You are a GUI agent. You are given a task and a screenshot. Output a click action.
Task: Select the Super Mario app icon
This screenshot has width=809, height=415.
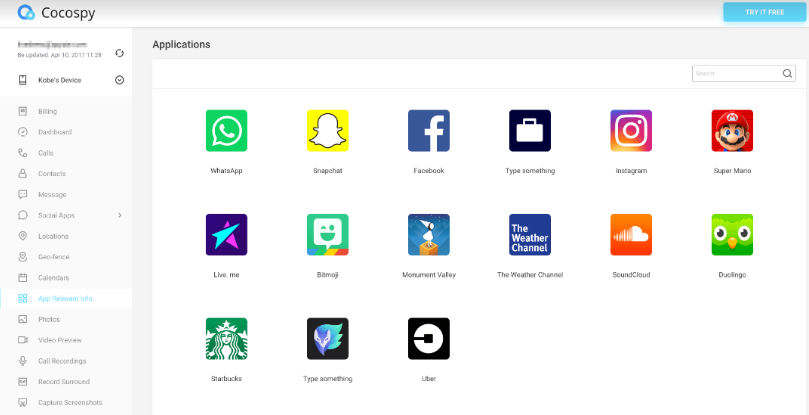click(732, 131)
